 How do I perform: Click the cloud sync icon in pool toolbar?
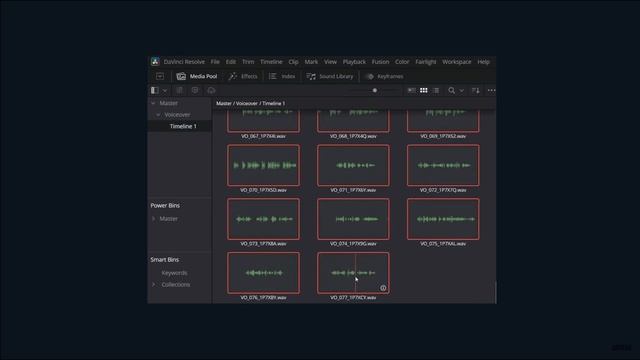[211, 90]
